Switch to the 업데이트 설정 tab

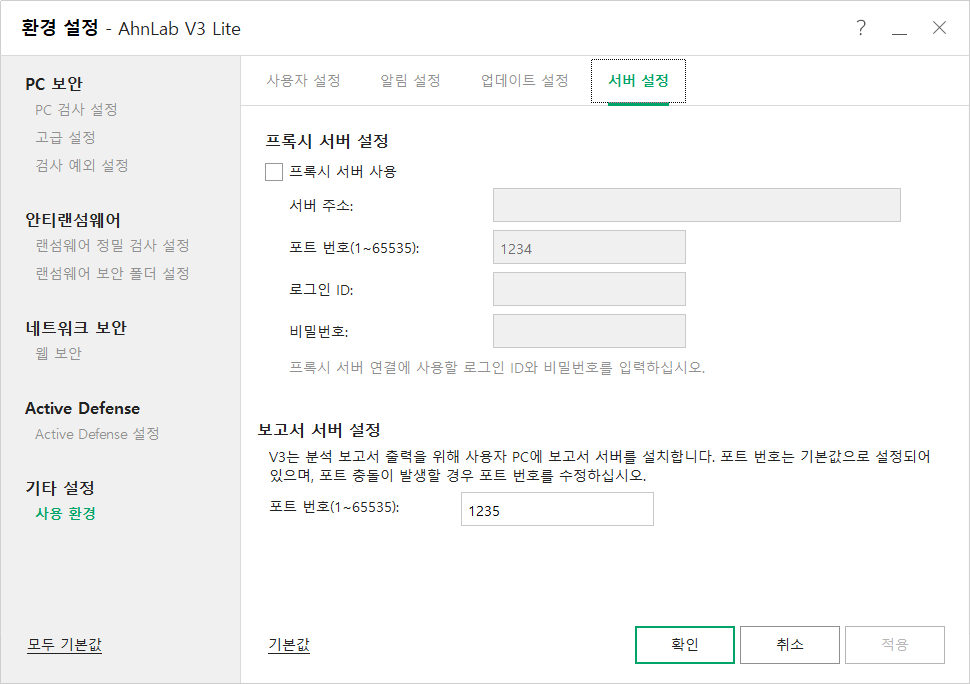click(x=525, y=81)
